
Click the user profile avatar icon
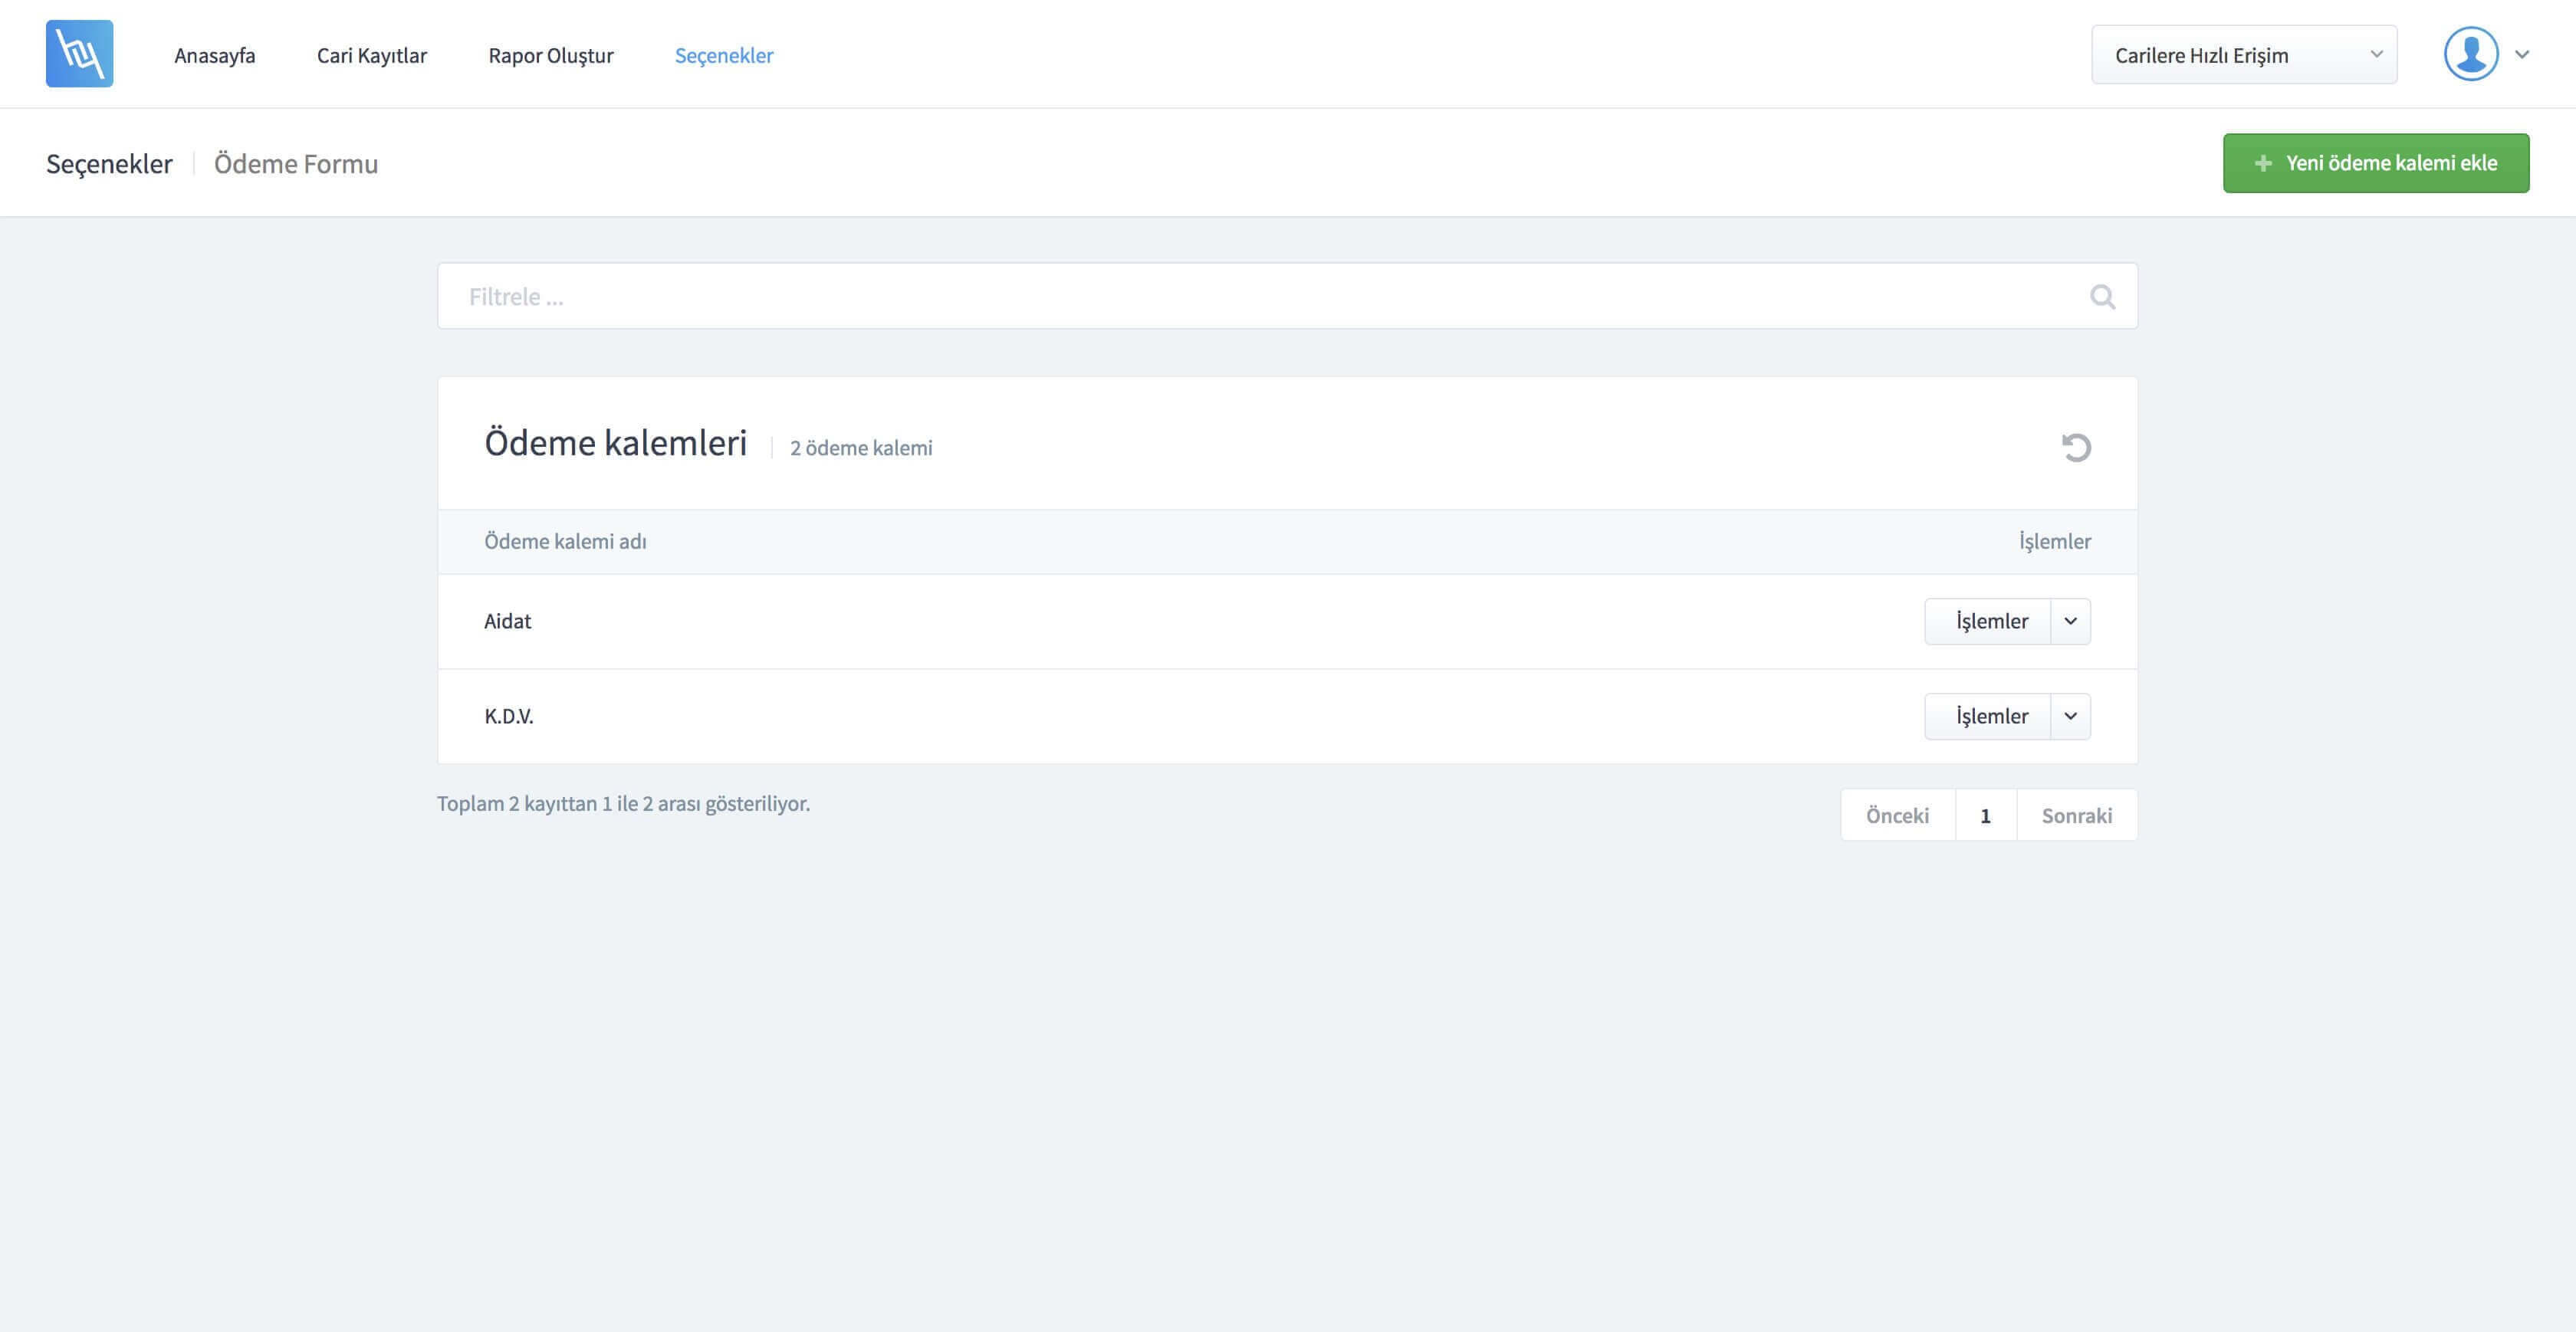pyautogui.click(x=2470, y=54)
